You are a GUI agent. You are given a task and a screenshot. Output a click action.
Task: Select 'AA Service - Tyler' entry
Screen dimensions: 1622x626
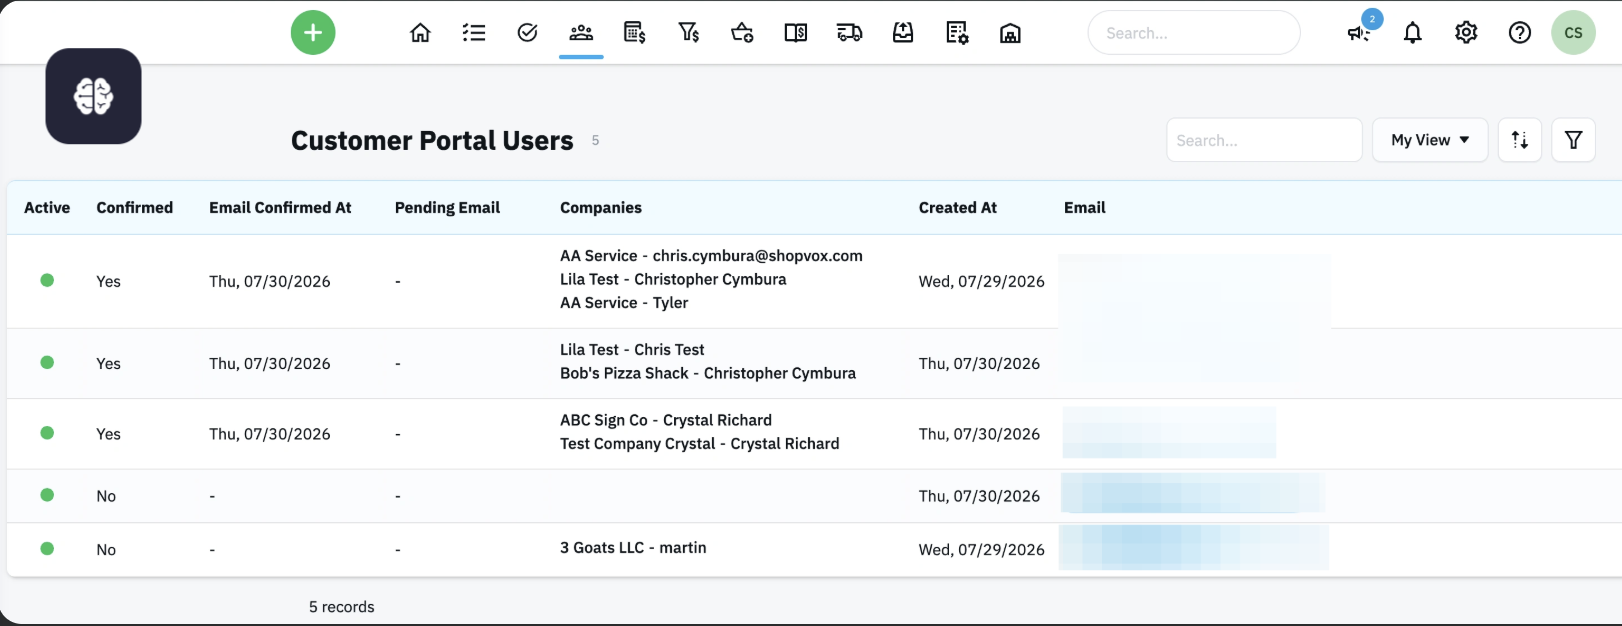click(624, 303)
